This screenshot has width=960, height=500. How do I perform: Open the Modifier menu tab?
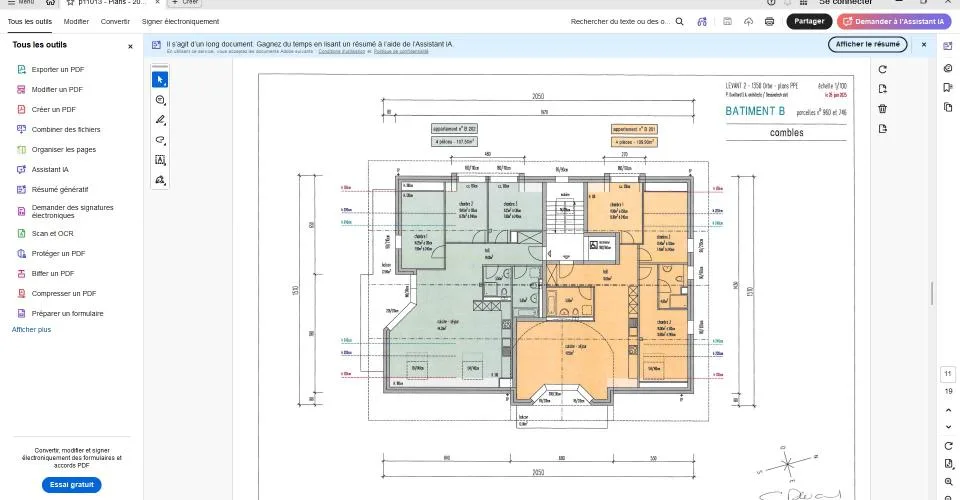77,21
